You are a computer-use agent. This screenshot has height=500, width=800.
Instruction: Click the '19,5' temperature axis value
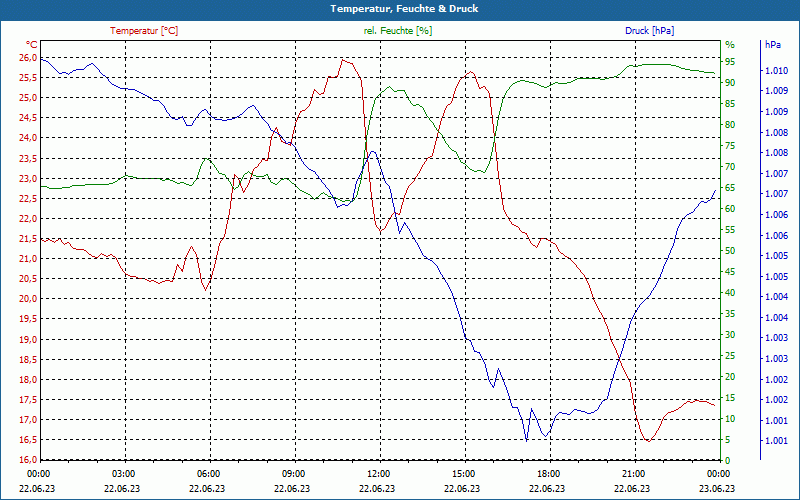(28, 319)
